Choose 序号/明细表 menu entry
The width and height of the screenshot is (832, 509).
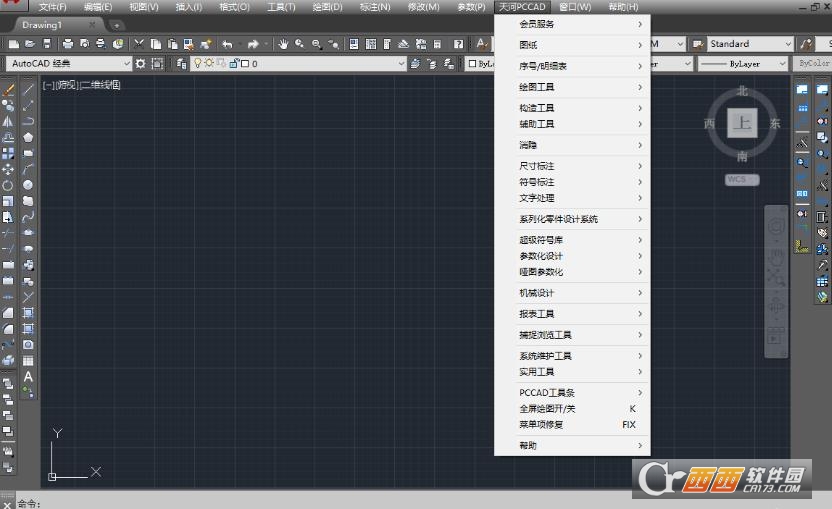573,66
